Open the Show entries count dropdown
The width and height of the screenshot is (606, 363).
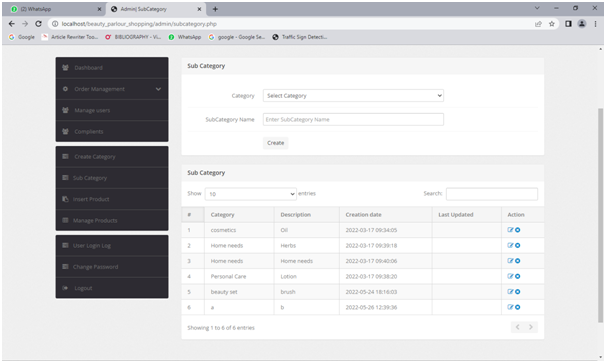(x=250, y=194)
